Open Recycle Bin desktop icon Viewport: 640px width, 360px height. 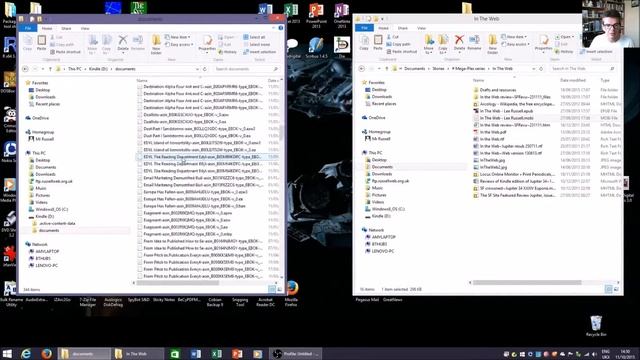[596, 326]
